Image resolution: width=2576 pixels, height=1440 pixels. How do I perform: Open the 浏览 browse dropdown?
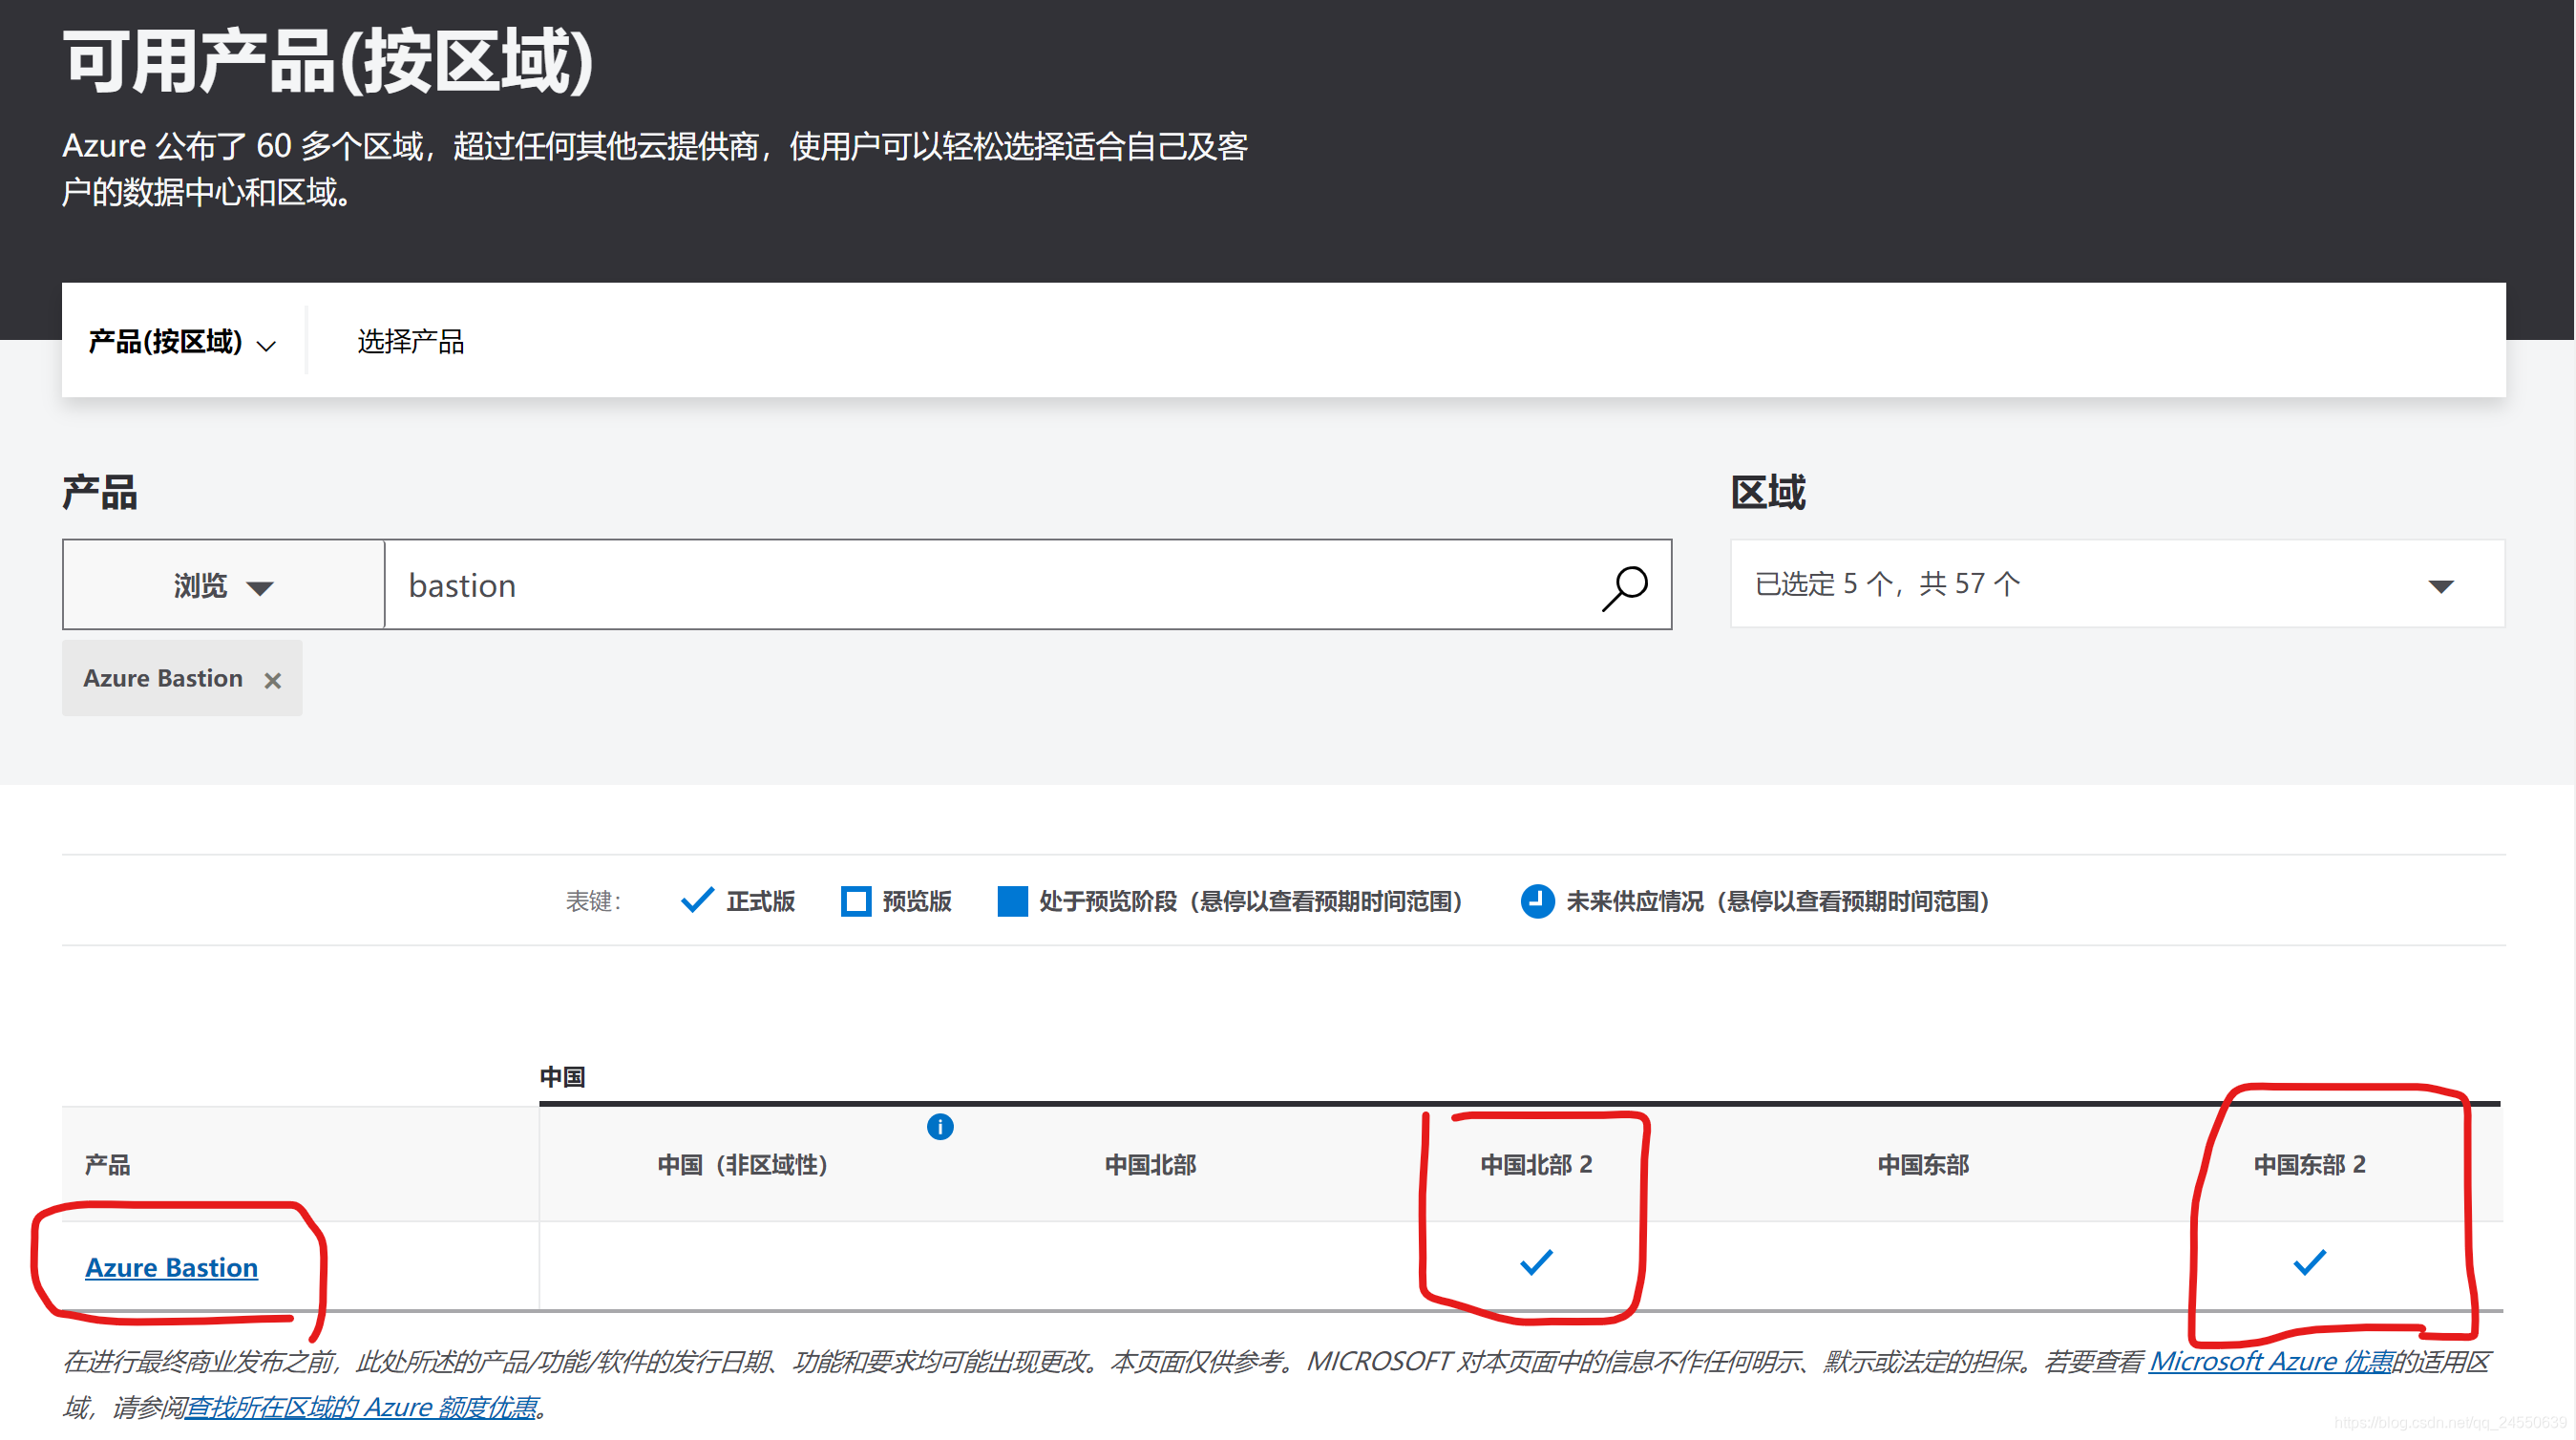click(224, 585)
